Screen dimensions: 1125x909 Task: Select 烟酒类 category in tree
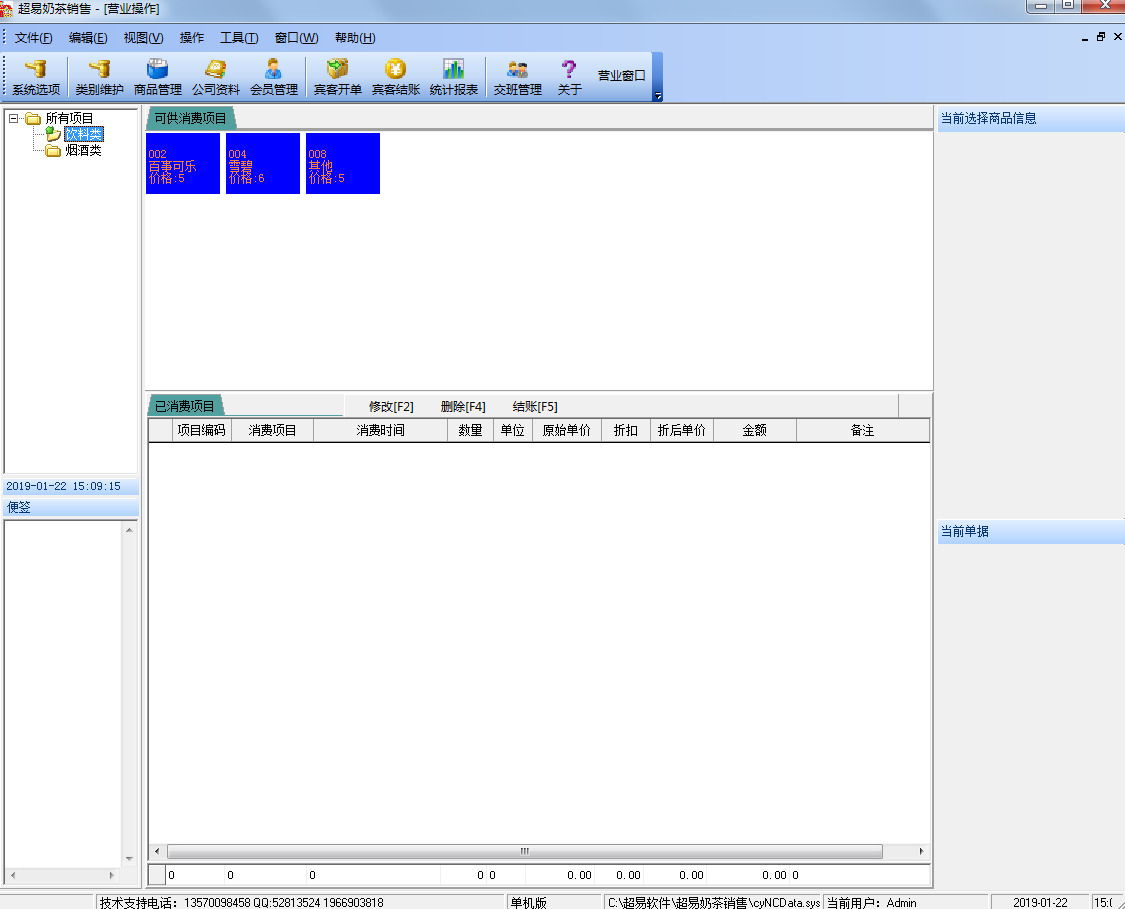point(83,151)
